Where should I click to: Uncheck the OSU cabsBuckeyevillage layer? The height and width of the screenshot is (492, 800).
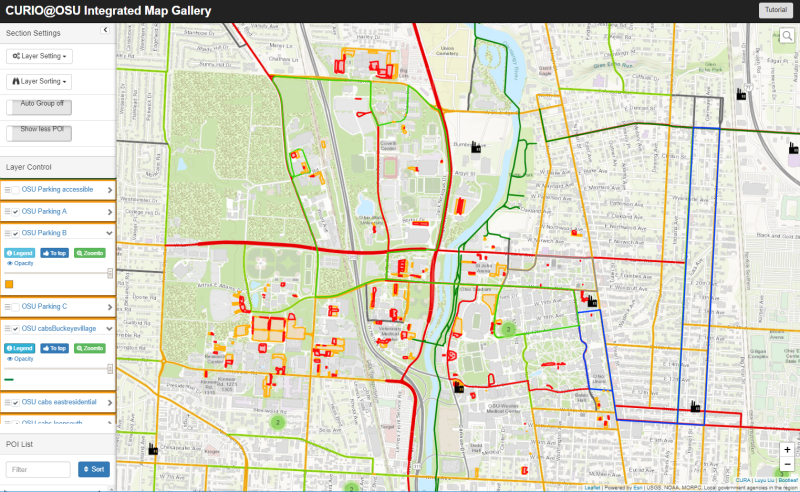16,329
